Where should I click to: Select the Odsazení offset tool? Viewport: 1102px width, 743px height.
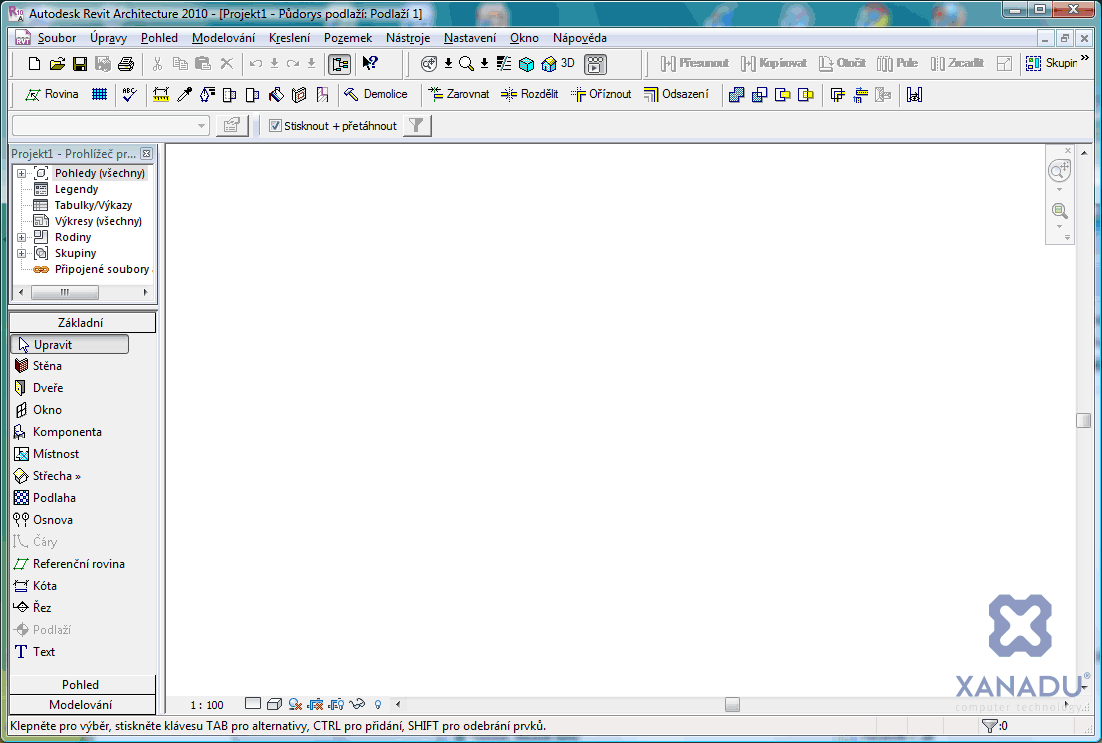676,94
